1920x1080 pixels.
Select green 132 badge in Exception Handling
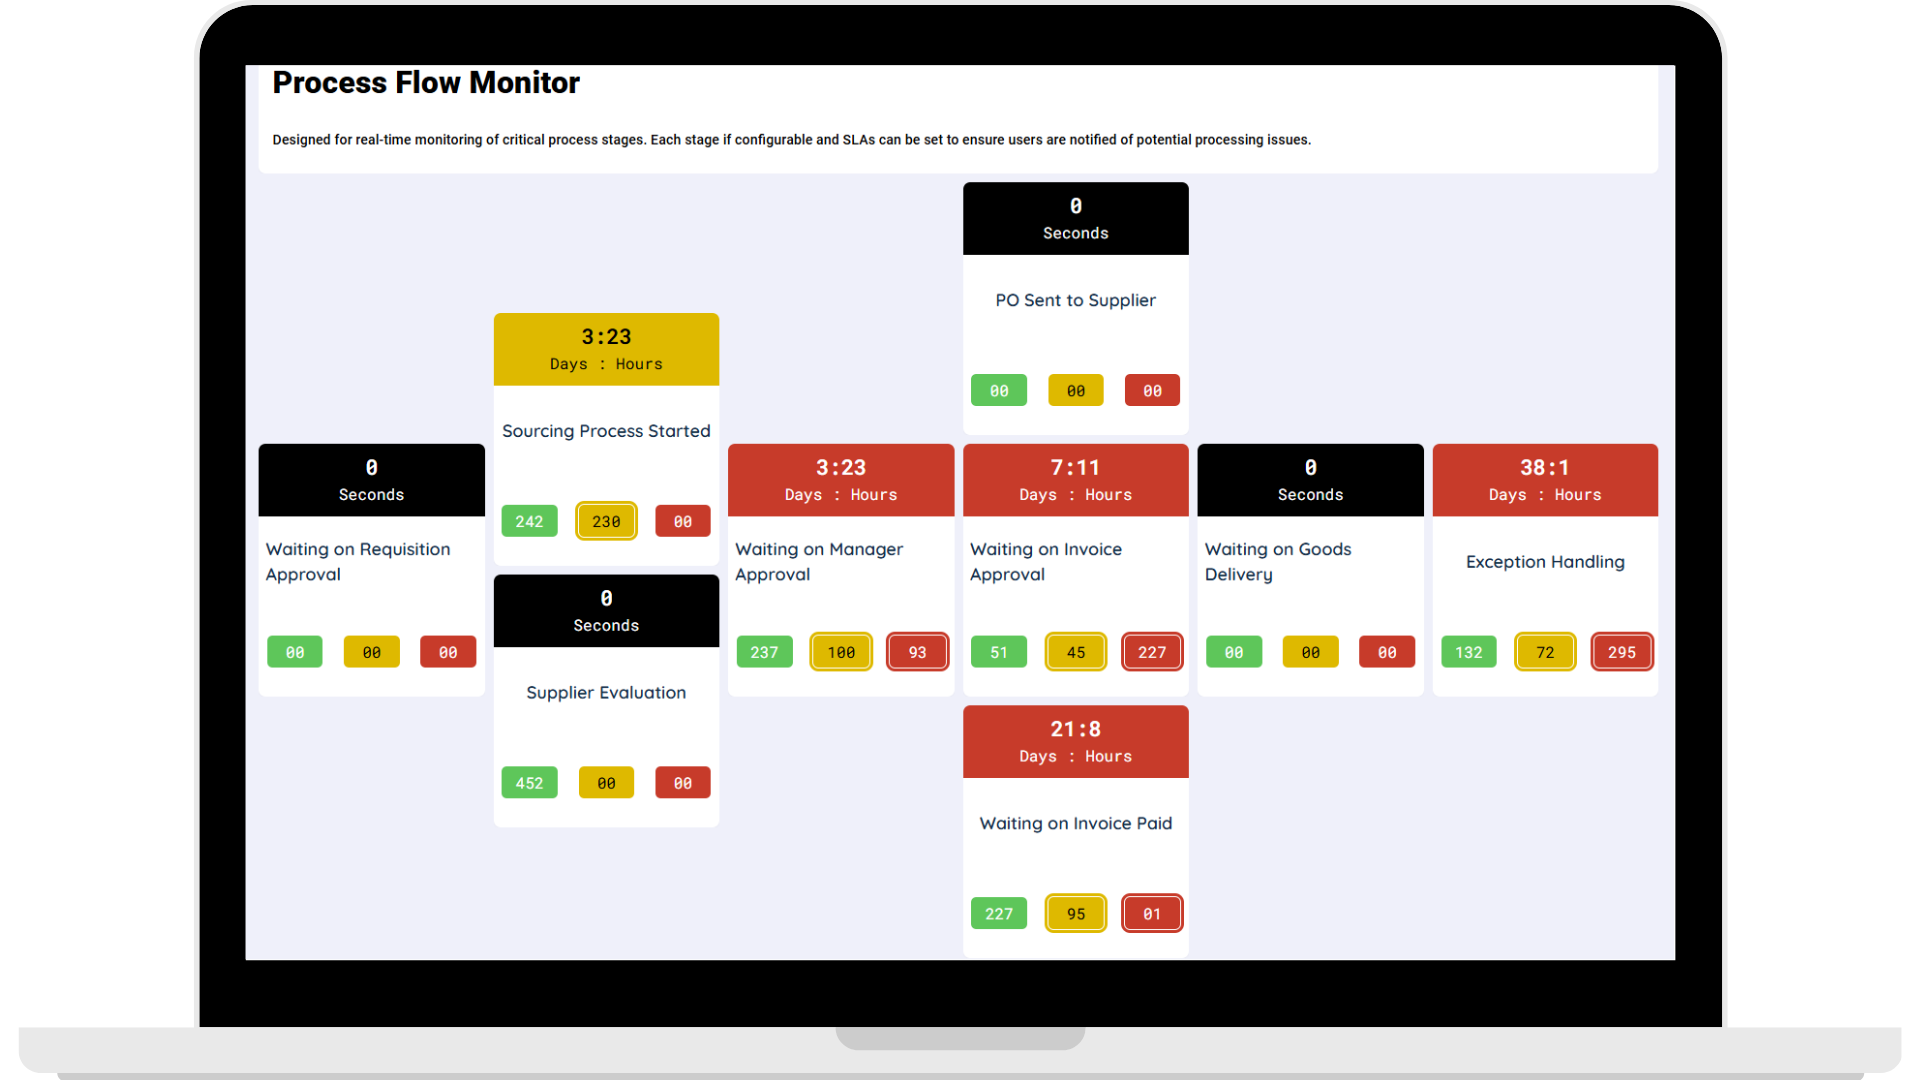[1469, 652]
